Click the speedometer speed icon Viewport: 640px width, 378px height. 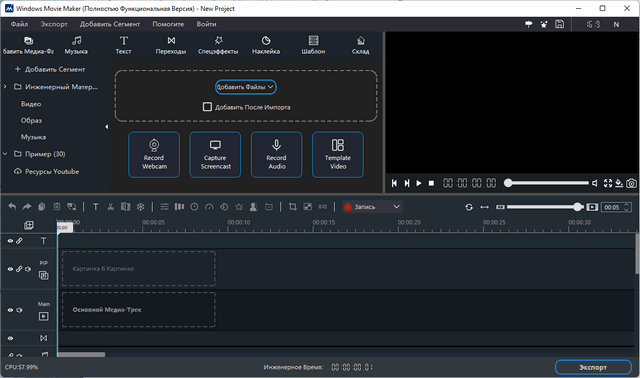209,207
